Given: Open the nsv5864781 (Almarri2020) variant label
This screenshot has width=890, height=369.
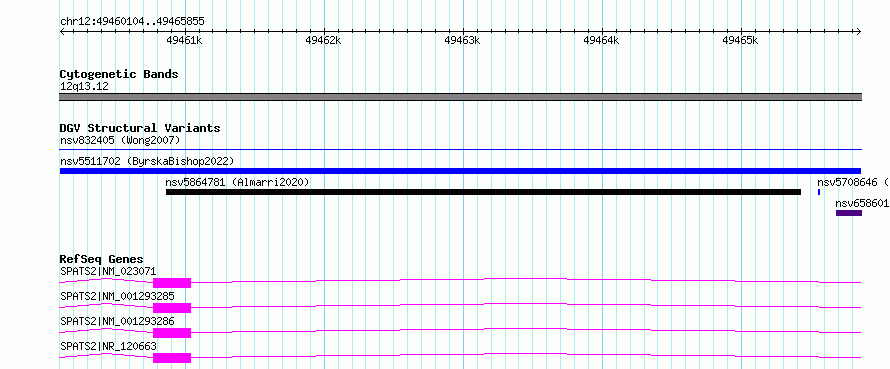Looking at the screenshot, I should coord(237,182).
